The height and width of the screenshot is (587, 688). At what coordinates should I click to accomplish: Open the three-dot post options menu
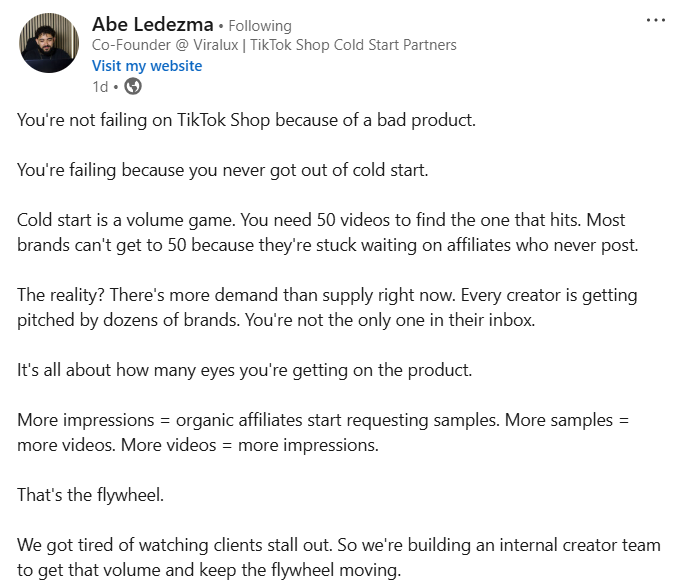655,21
